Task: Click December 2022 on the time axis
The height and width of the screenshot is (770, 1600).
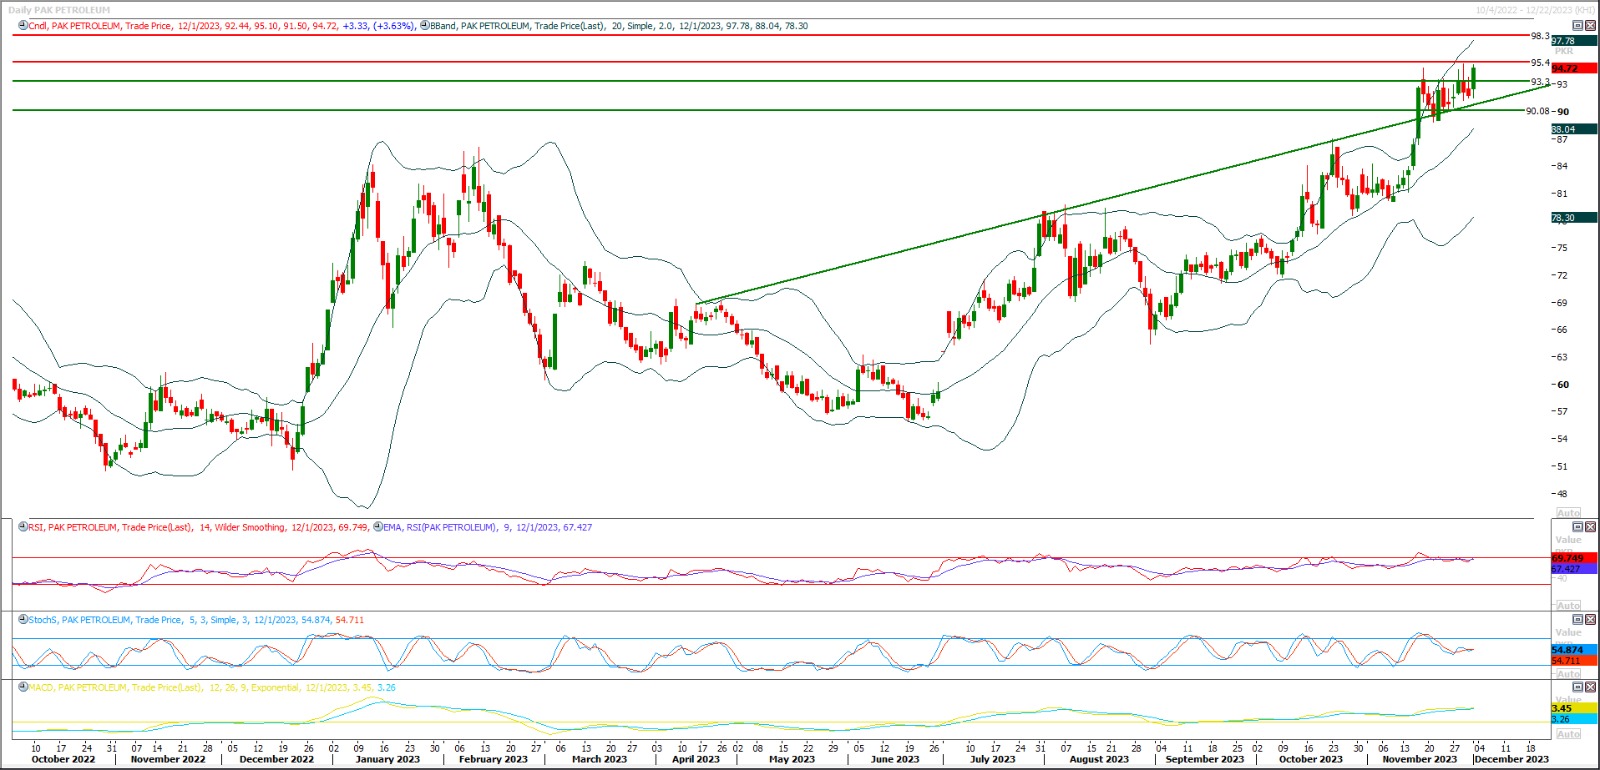Action: (x=276, y=759)
